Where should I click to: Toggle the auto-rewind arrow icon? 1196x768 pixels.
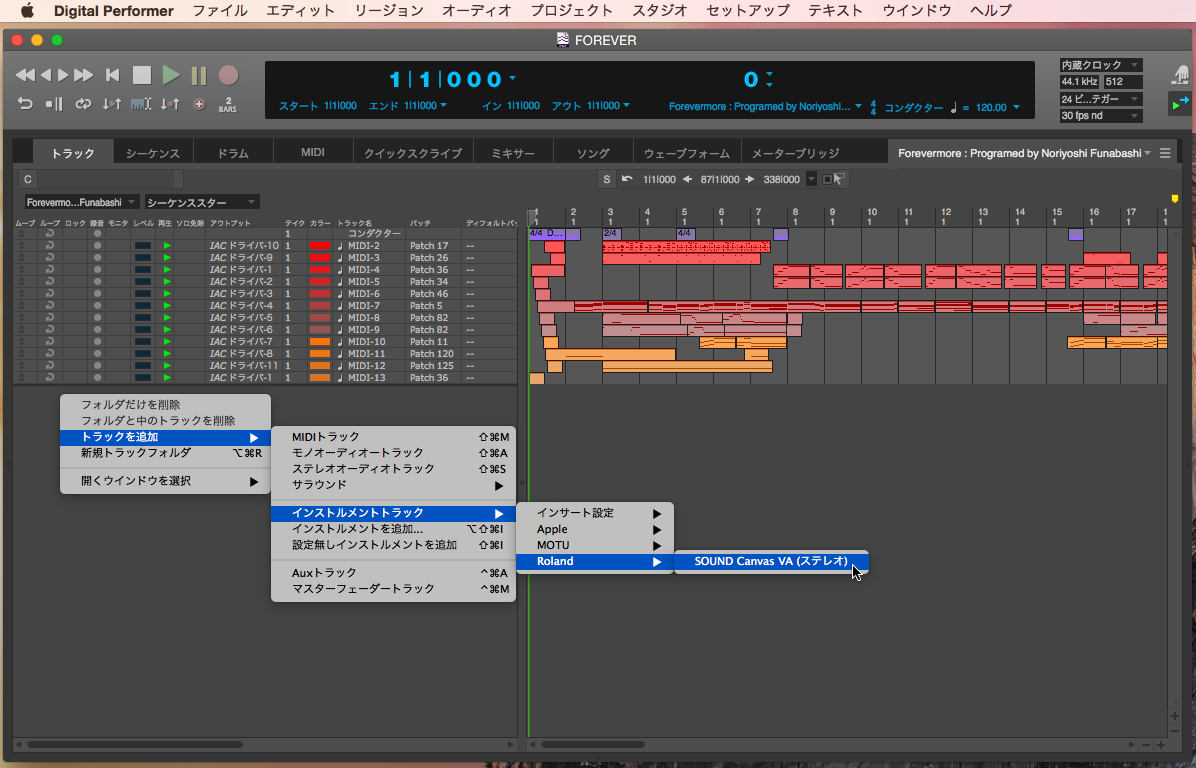(x=24, y=104)
